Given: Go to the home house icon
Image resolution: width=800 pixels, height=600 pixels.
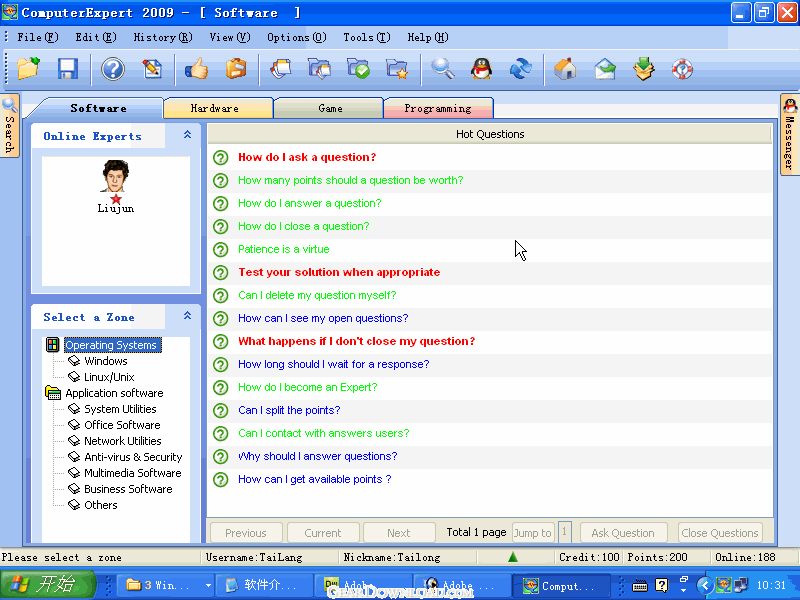Looking at the screenshot, I should 565,68.
